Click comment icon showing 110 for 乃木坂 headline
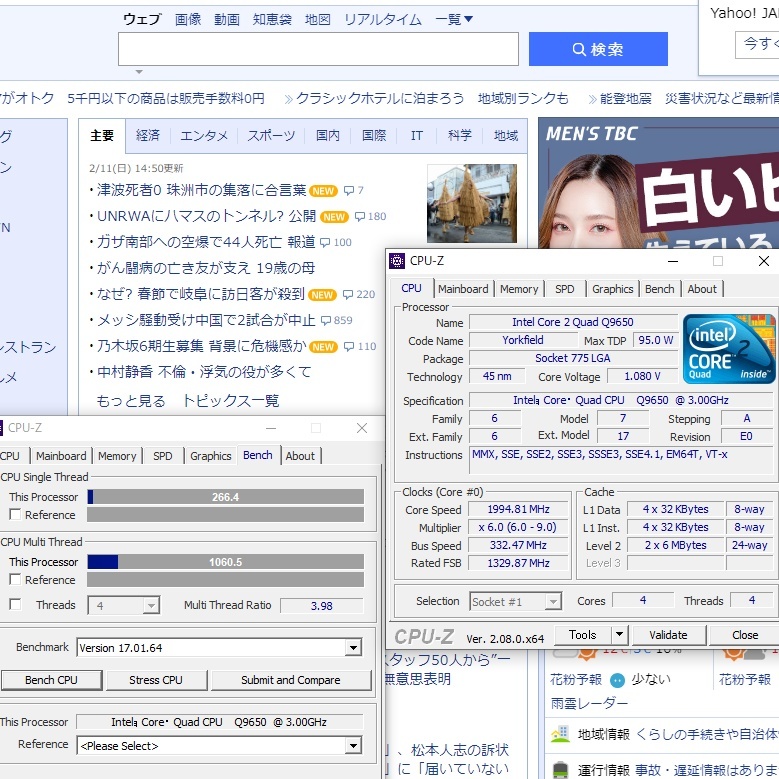 [x=349, y=346]
